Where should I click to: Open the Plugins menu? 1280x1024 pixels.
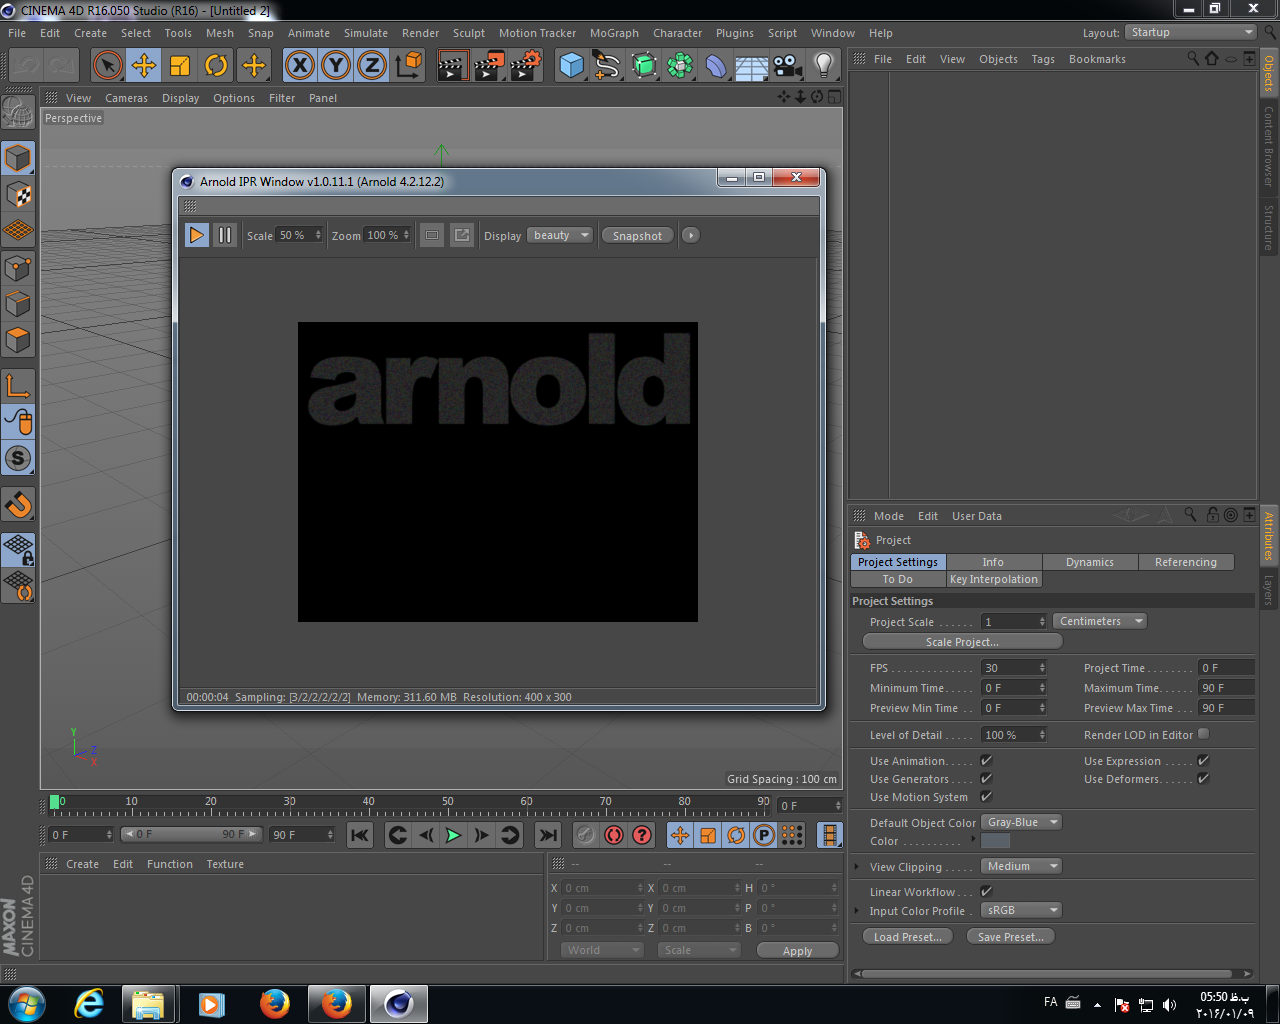735,33
